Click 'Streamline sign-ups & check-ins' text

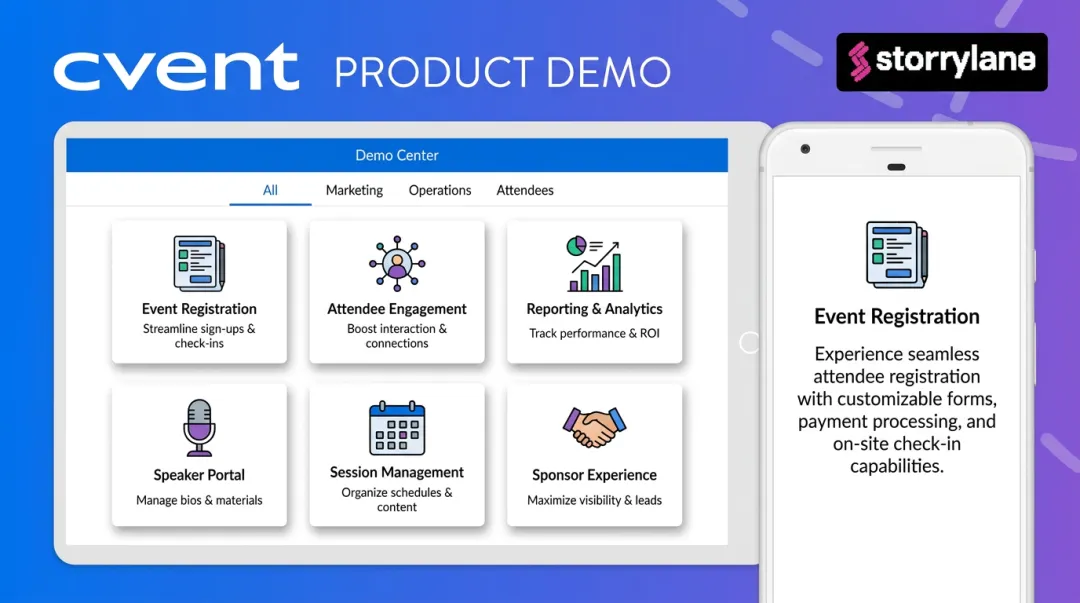pyautogui.click(x=199, y=336)
